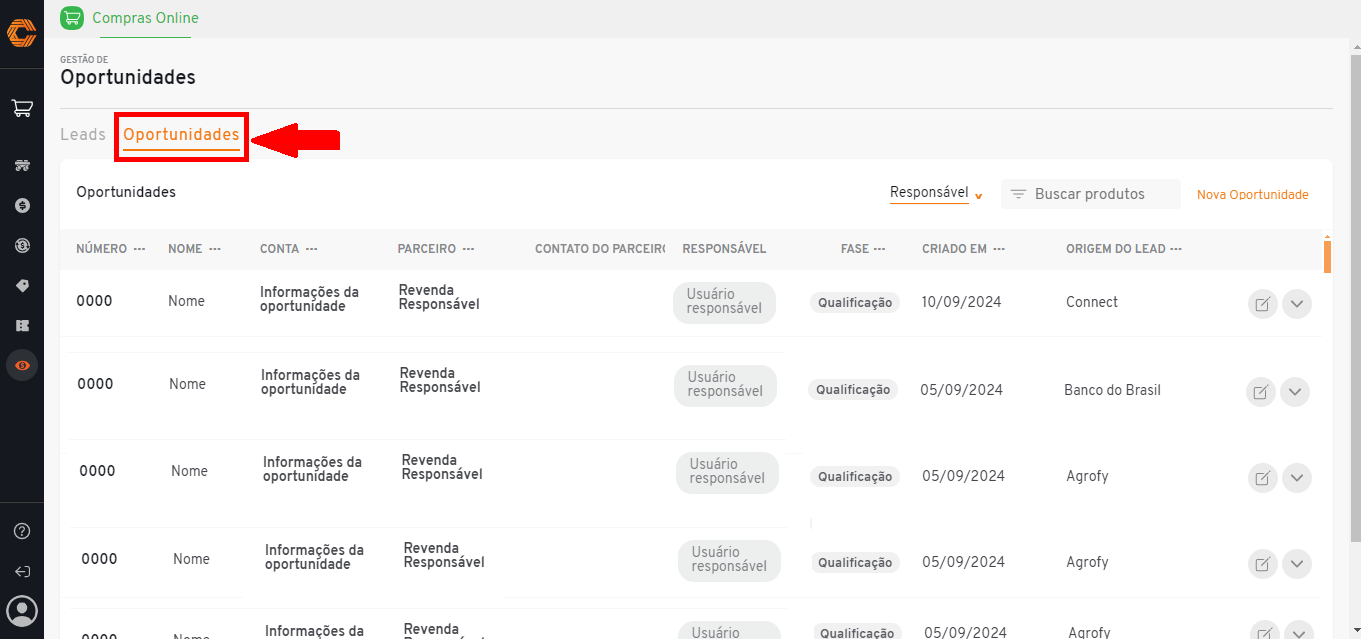
Task: Click the filter icon in Buscar produtos
Action: (1018, 194)
